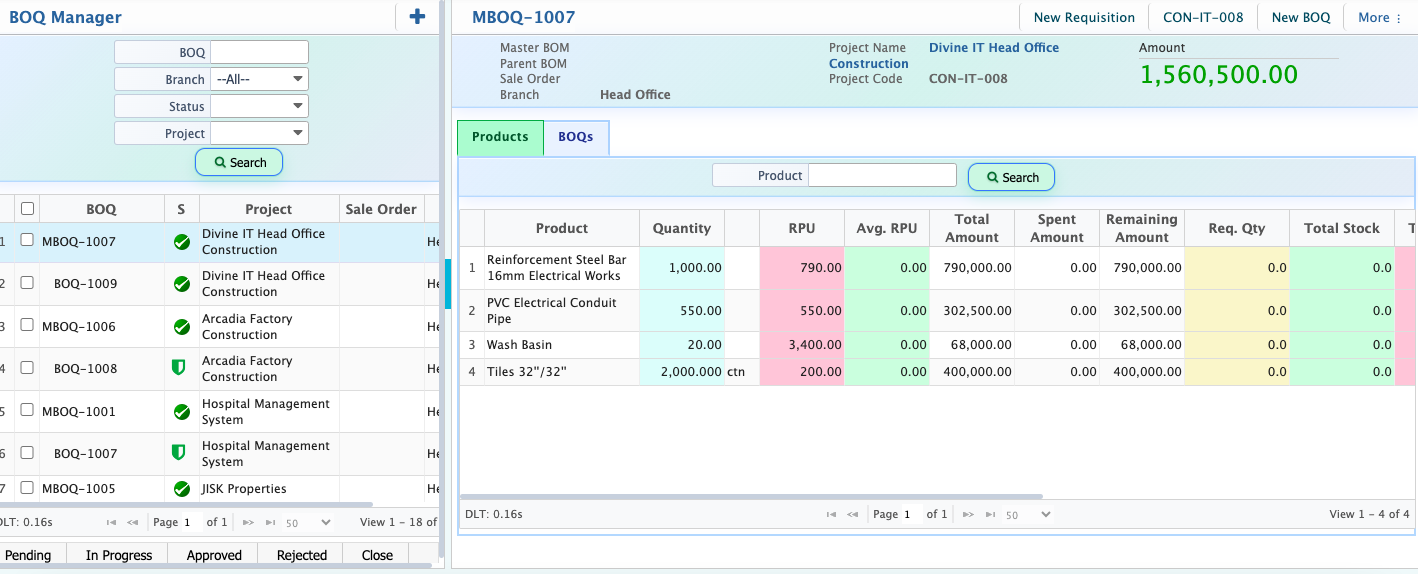The width and height of the screenshot is (1418, 574).
Task: Click approved status icon for MBOQ-1007 row
Action: (x=182, y=241)
